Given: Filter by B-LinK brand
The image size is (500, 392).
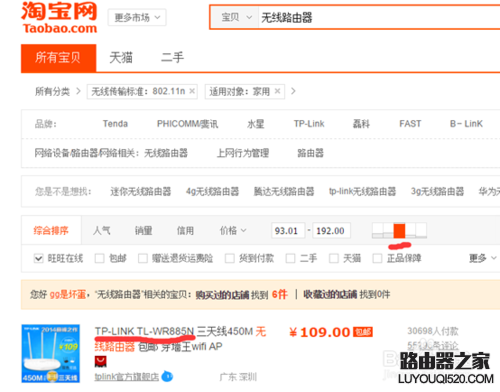Looking at the screenshot, I should coord(466,124).
